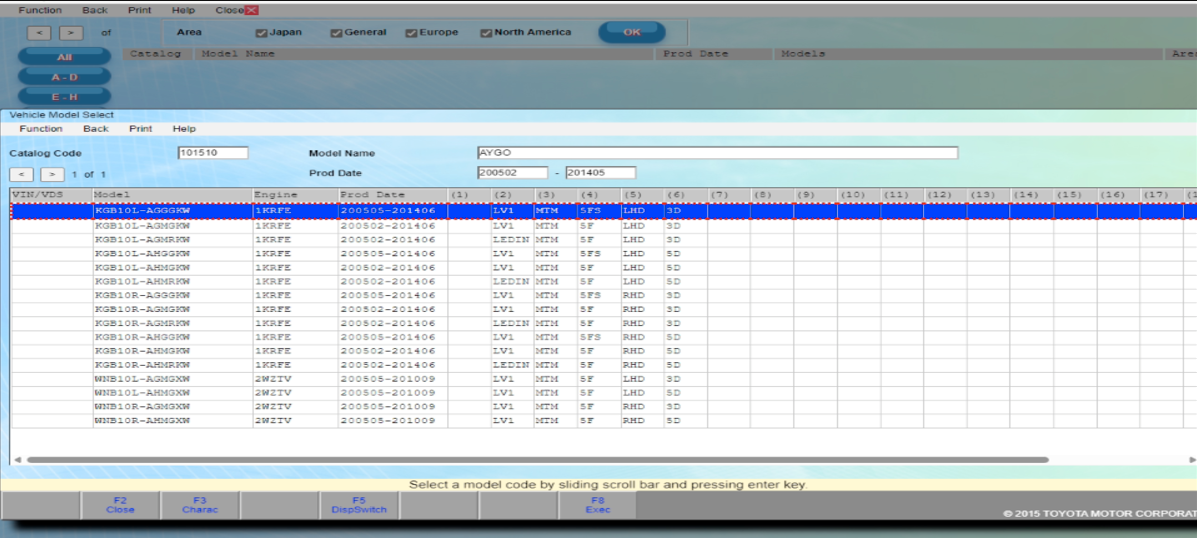Click the Model column header
This screenshot has width=1197, height=538.
pyautogui.click(x=173, y=195)
